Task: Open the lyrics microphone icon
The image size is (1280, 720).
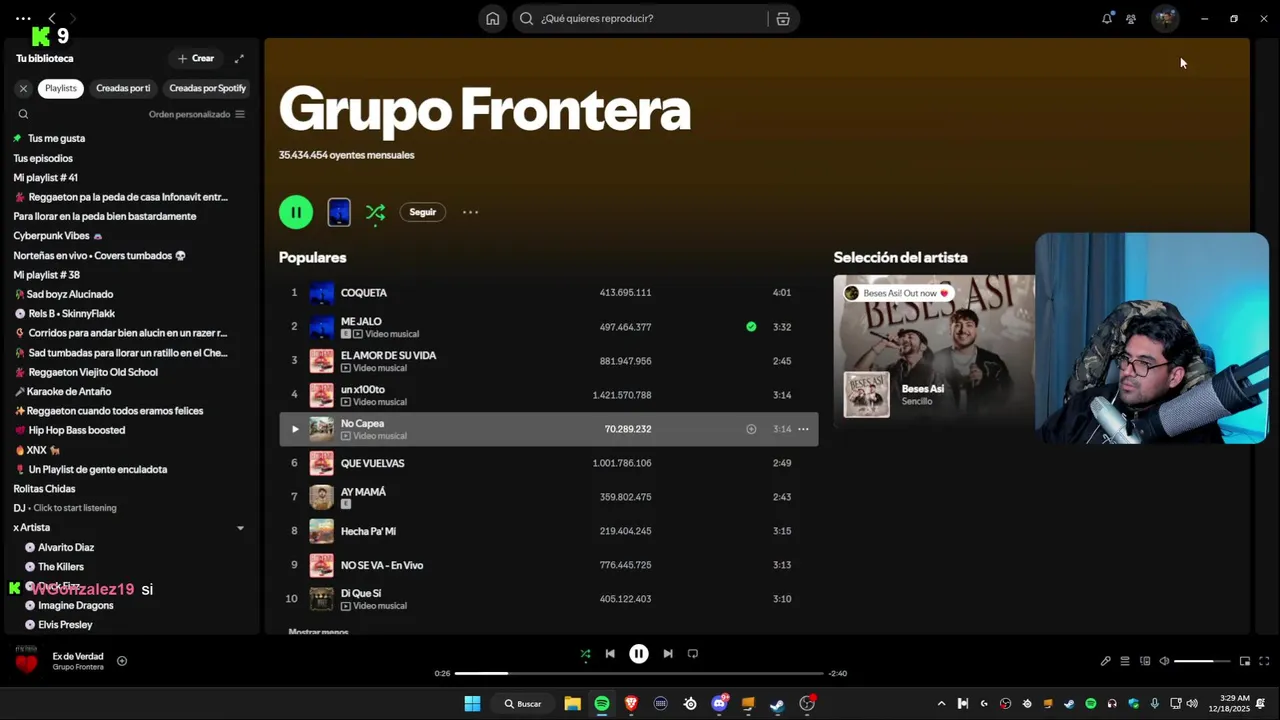Action: pyautogui.click(x=1105, y=661)
